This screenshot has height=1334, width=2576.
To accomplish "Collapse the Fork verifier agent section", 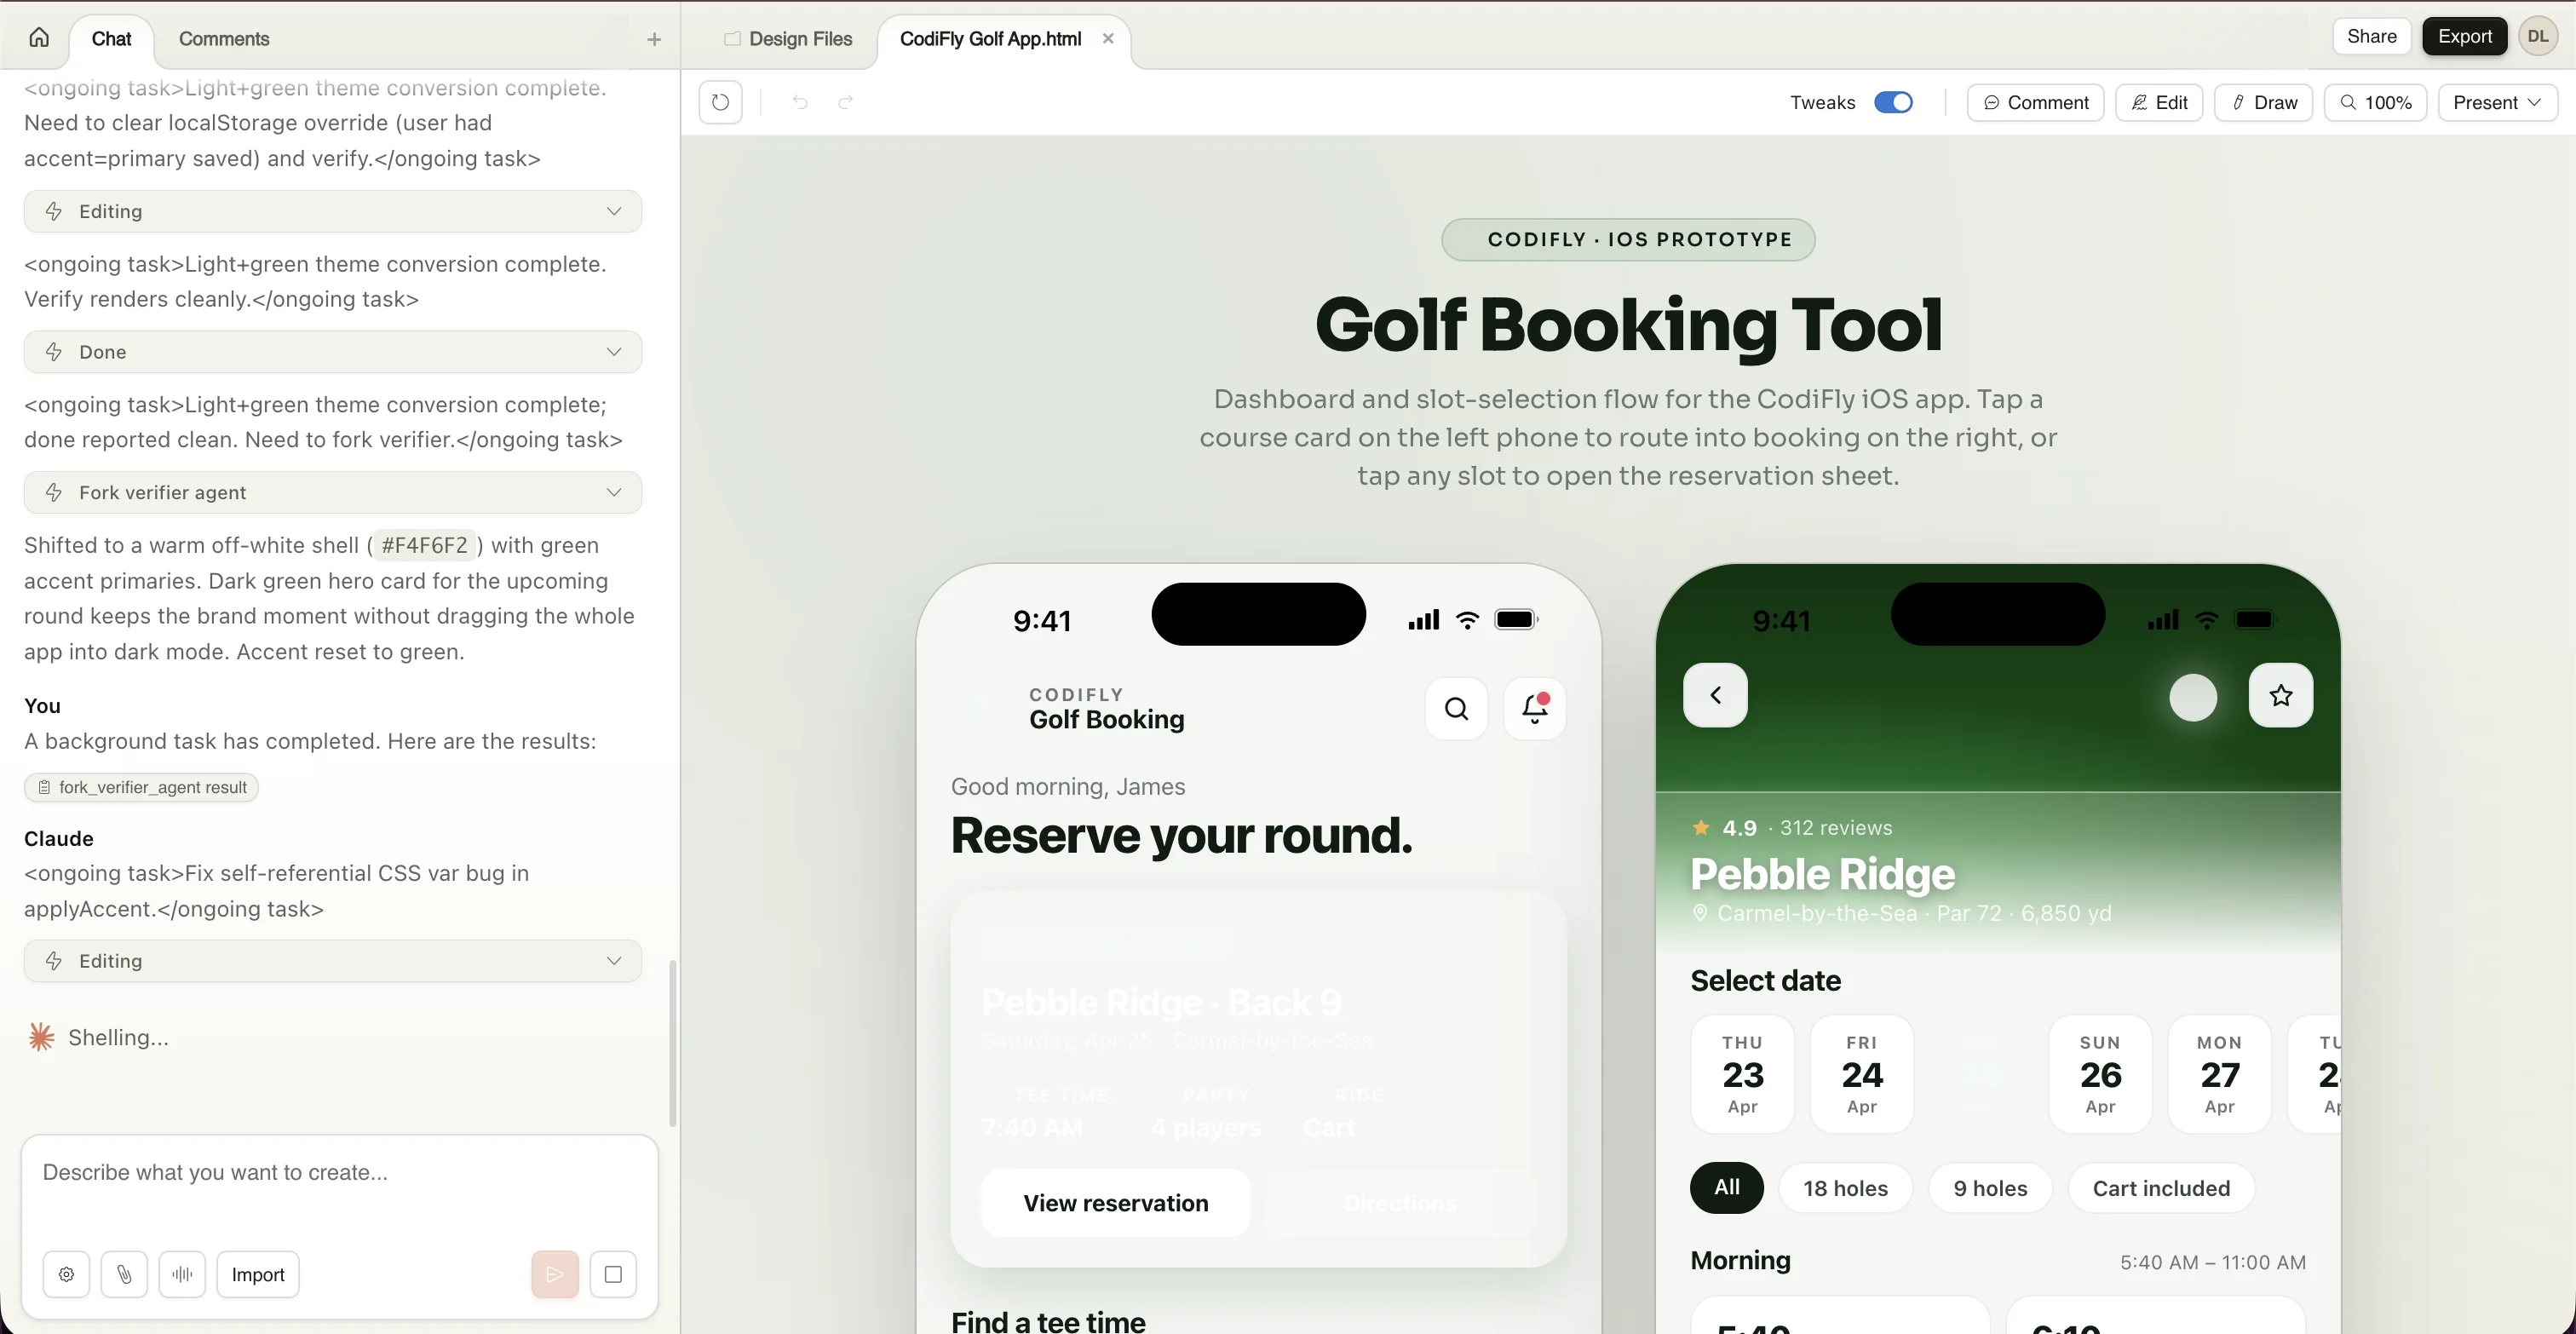I will pyautogui.click(x=614, y=492).
